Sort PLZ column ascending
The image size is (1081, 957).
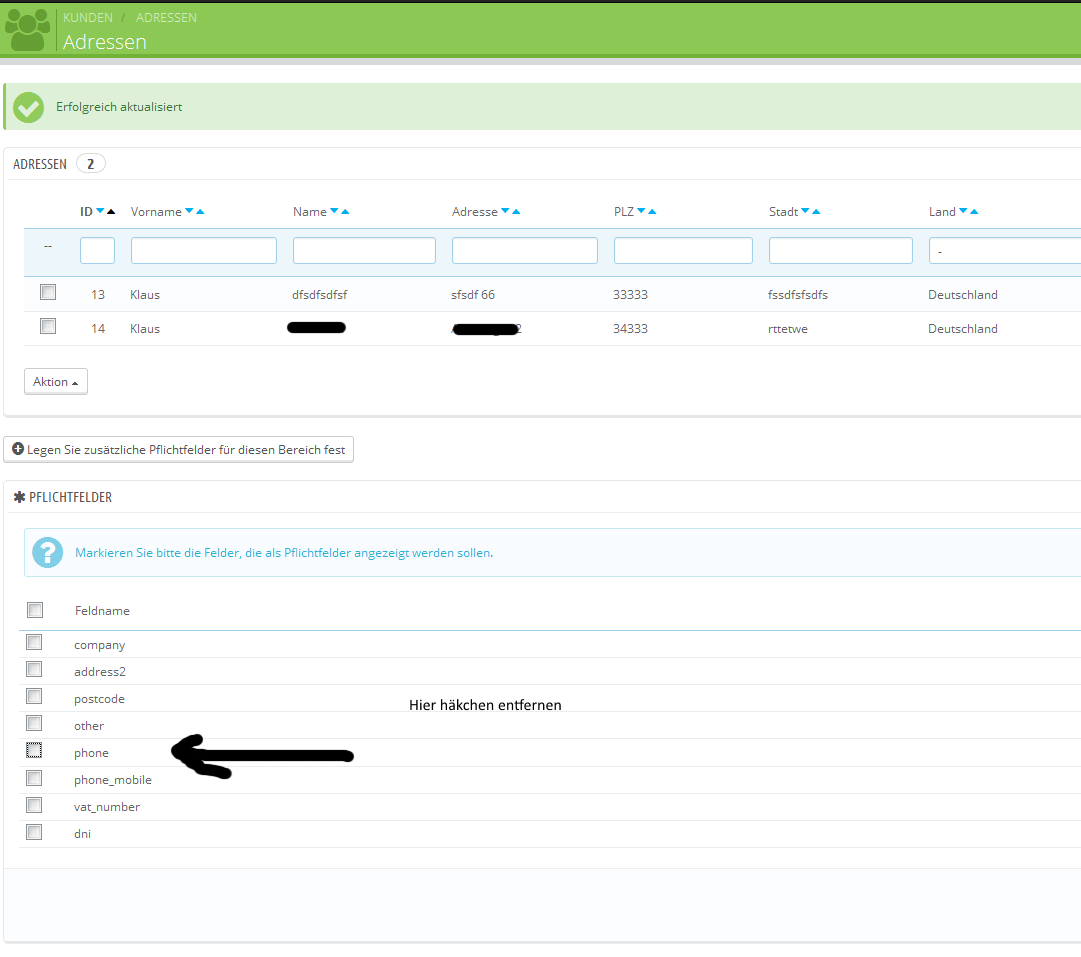click(x=652, y=212)
